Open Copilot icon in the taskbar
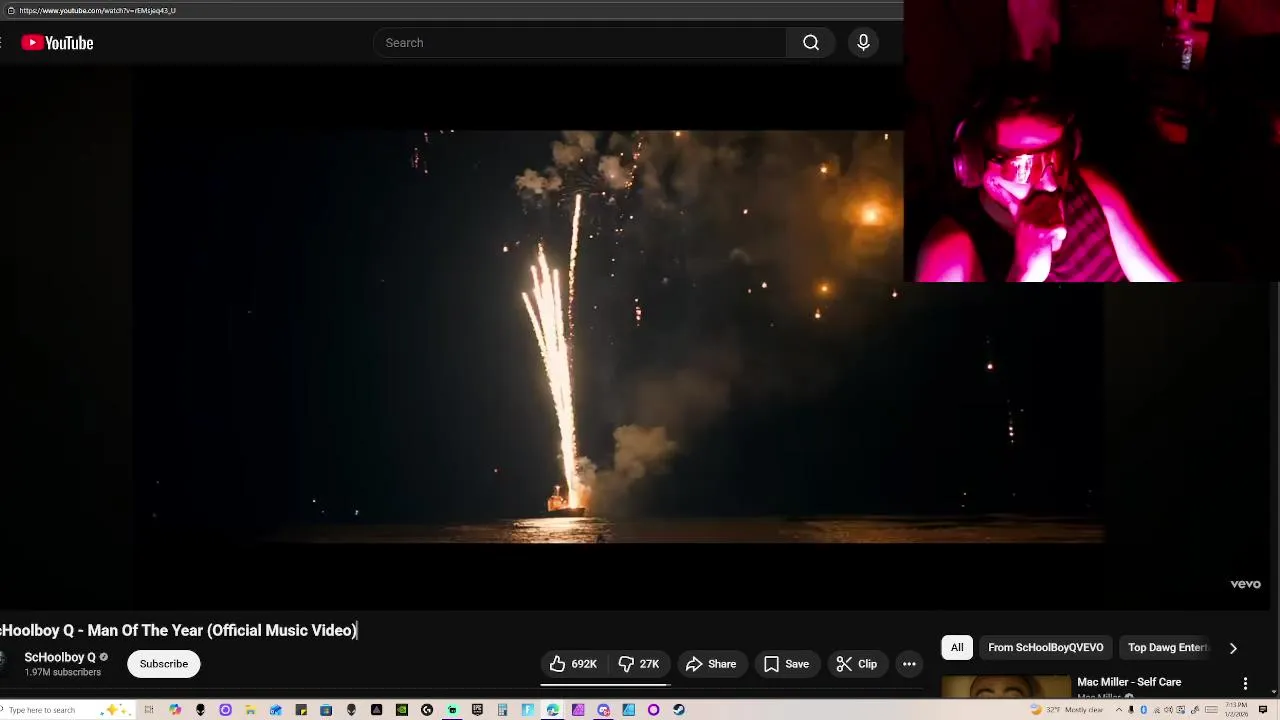Image resolution: width=1280 pixels, height=720 pixels. (175, 710)
